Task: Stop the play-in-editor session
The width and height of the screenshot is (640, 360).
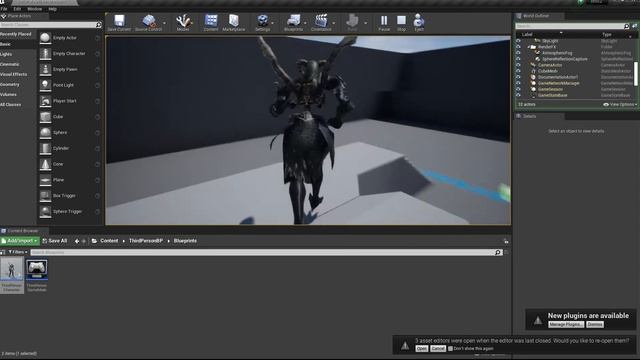Action: 402,20
